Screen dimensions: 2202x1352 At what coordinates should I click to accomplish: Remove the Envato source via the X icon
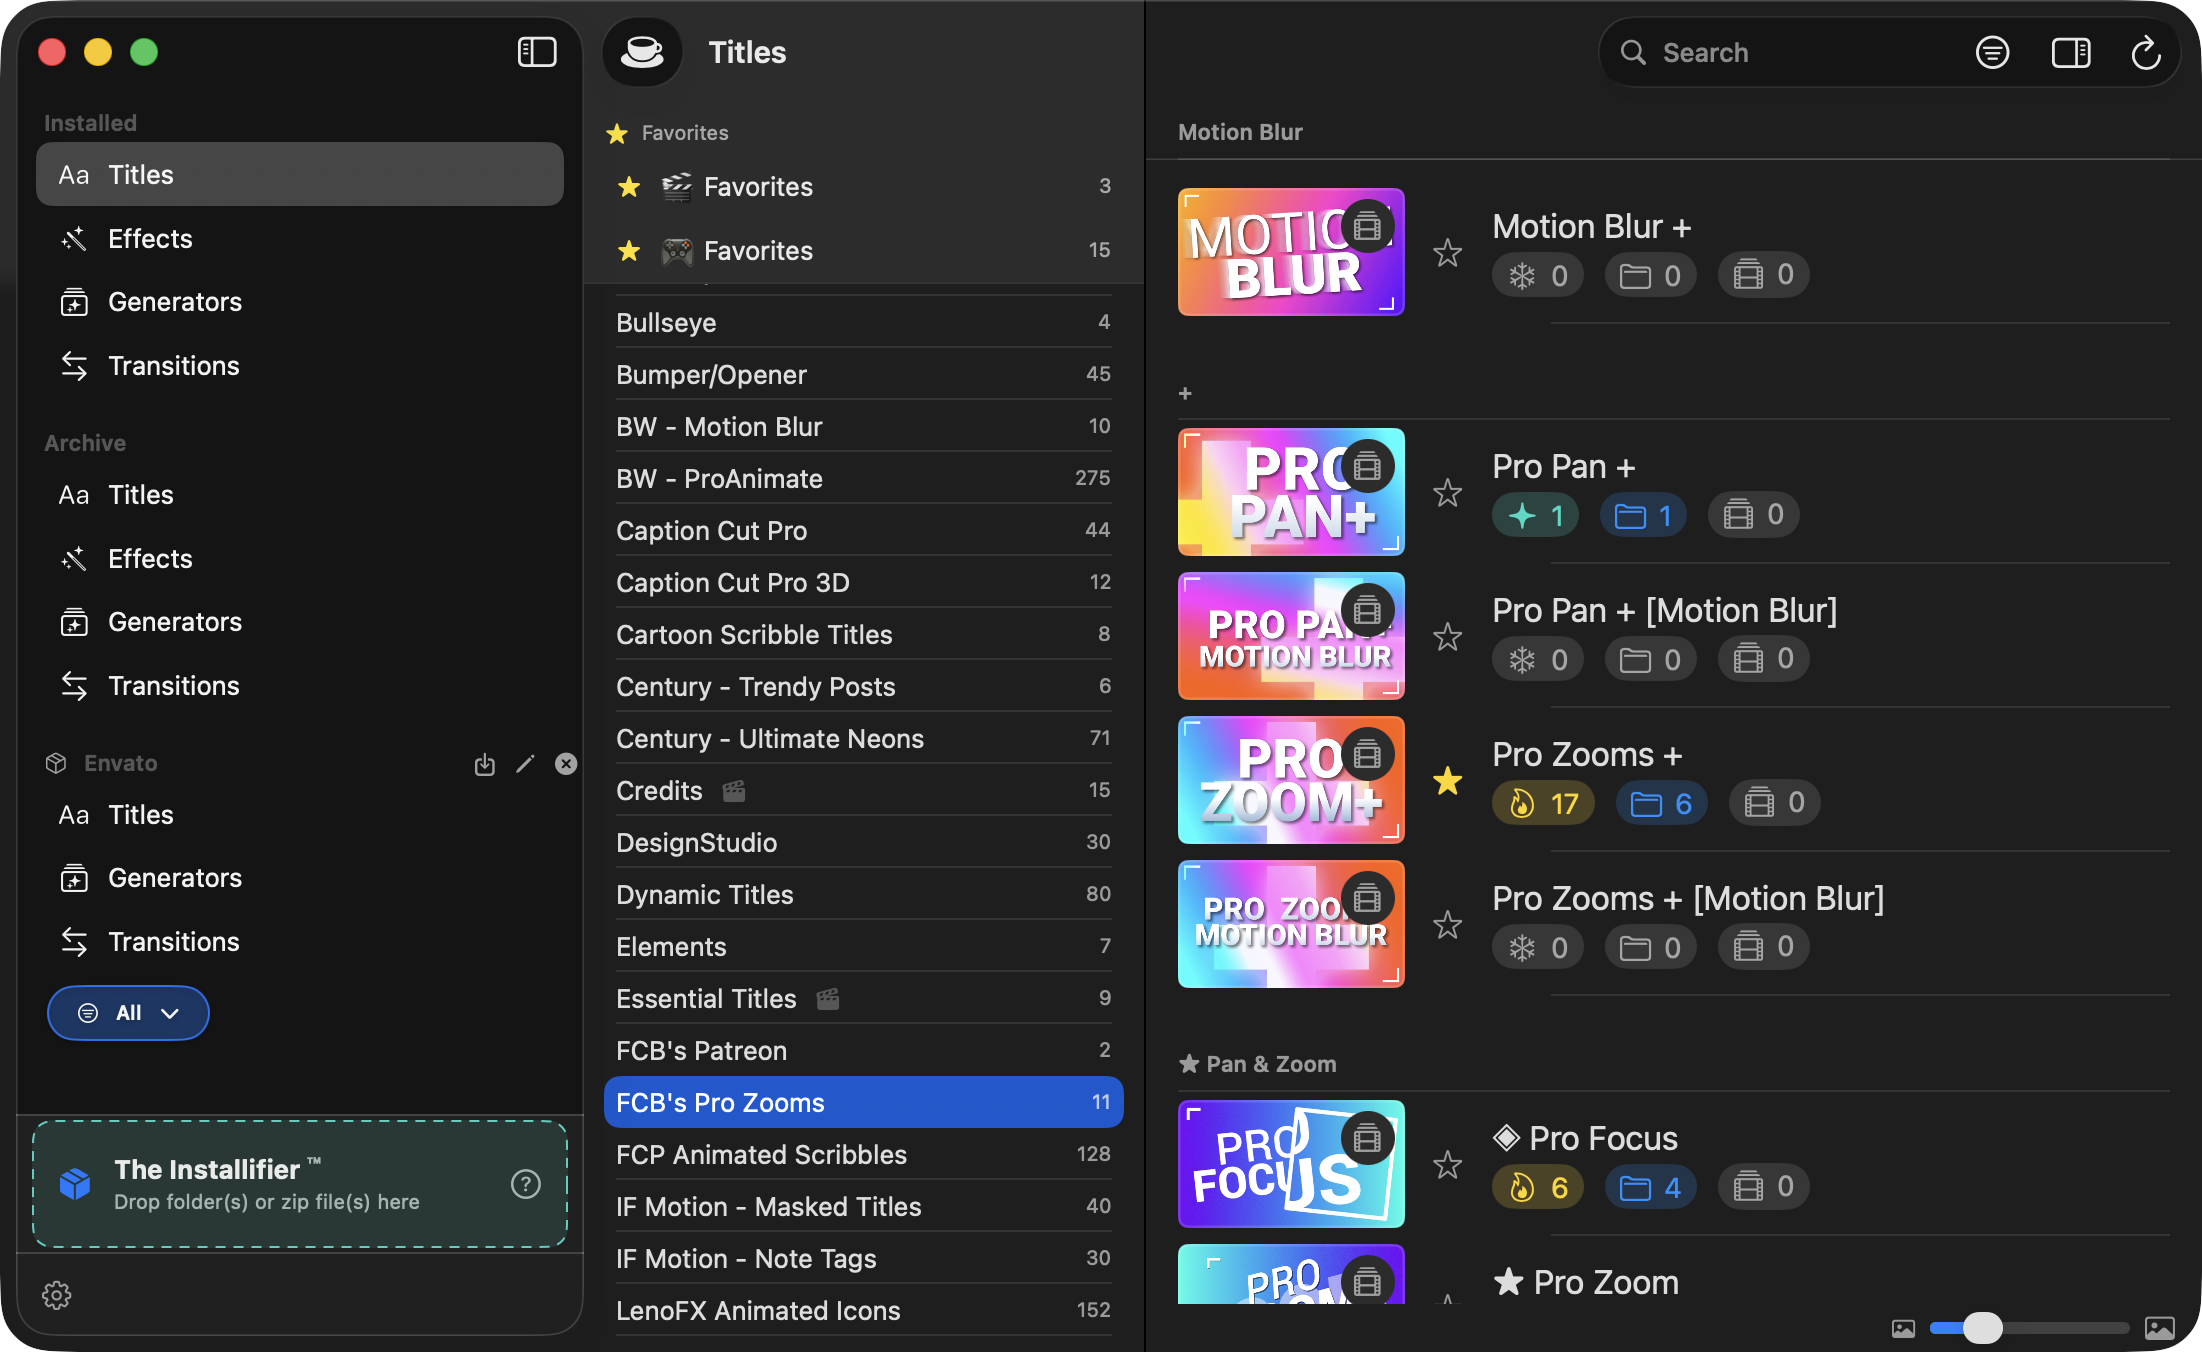coord(566,763)
